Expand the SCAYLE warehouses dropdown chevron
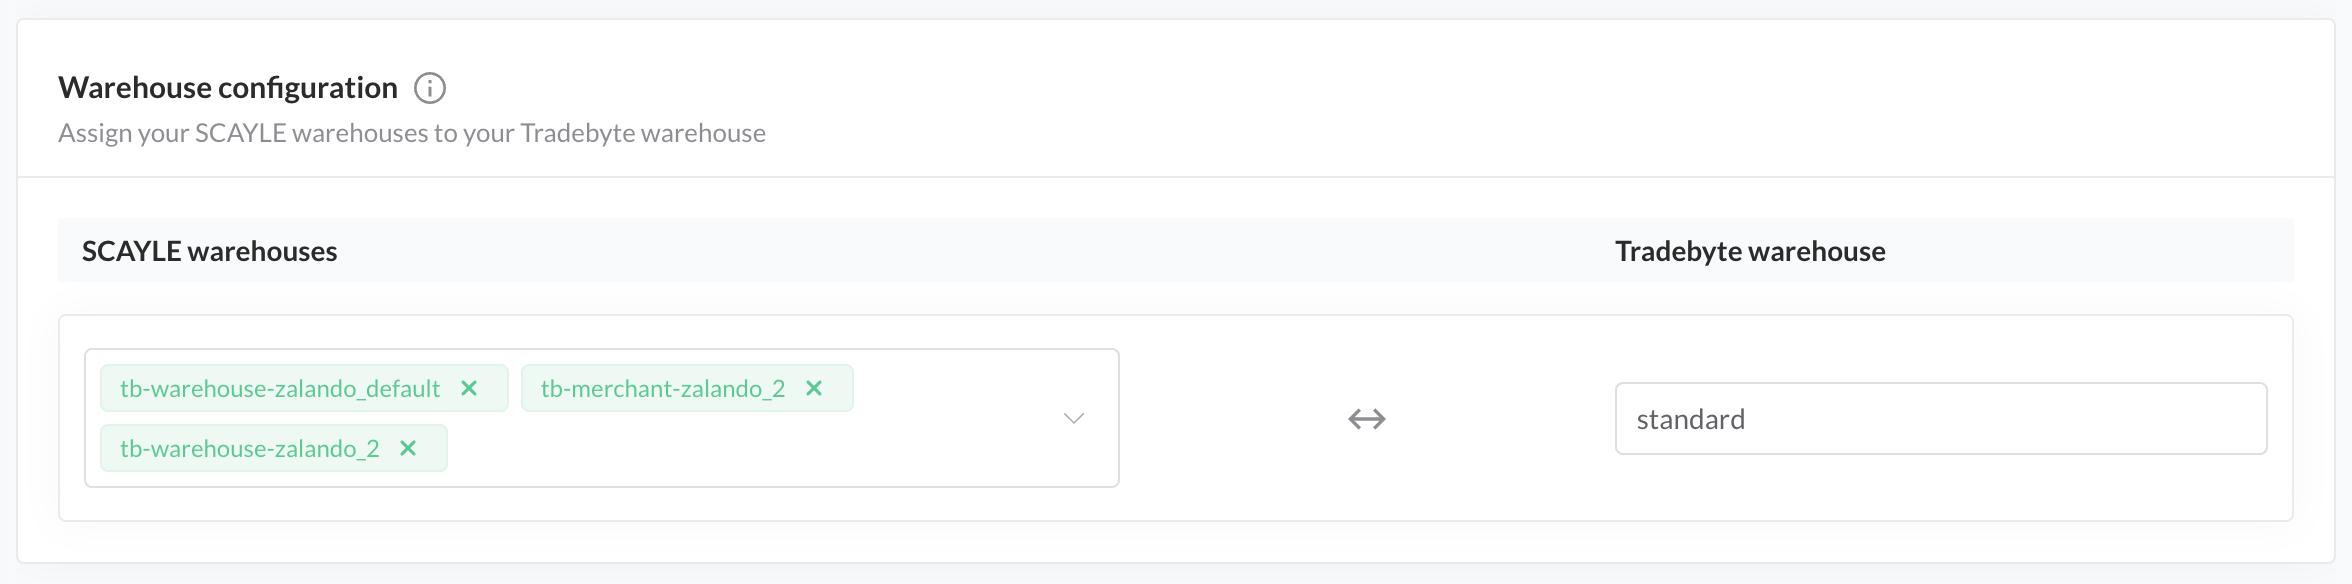The image size is (2352, 584). point(1074,418)
